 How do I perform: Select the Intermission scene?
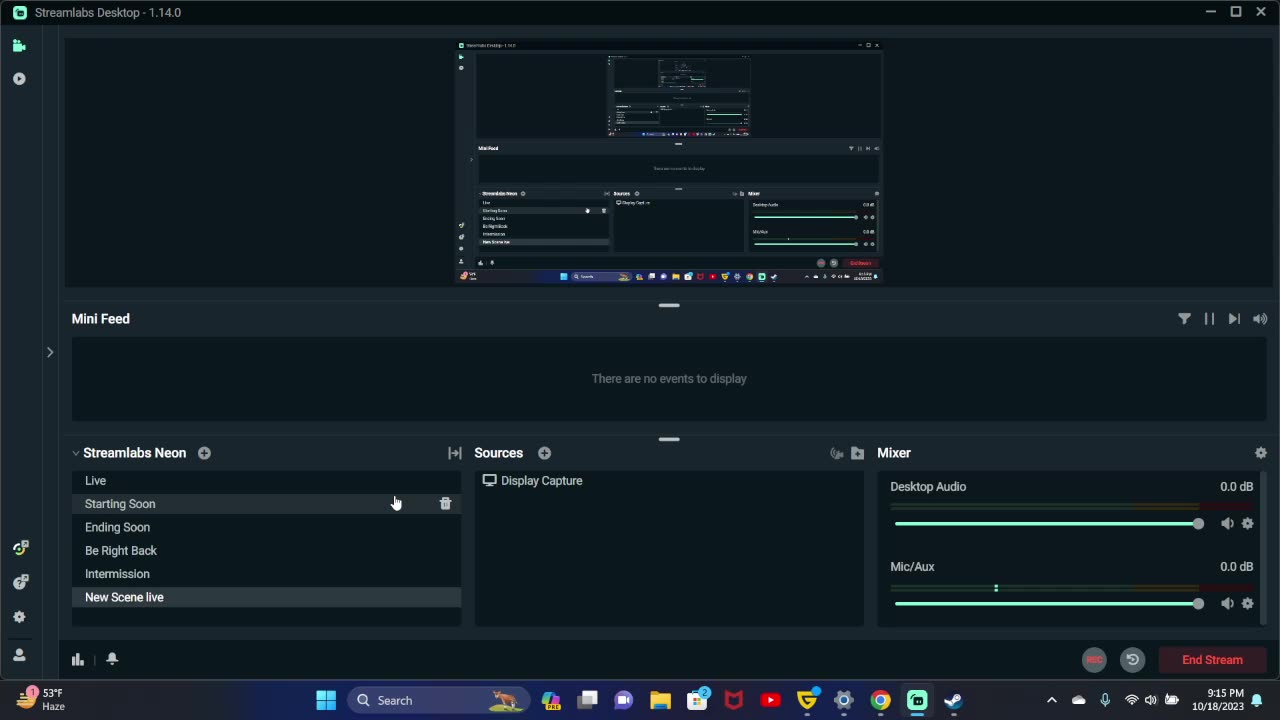(266, 574)
